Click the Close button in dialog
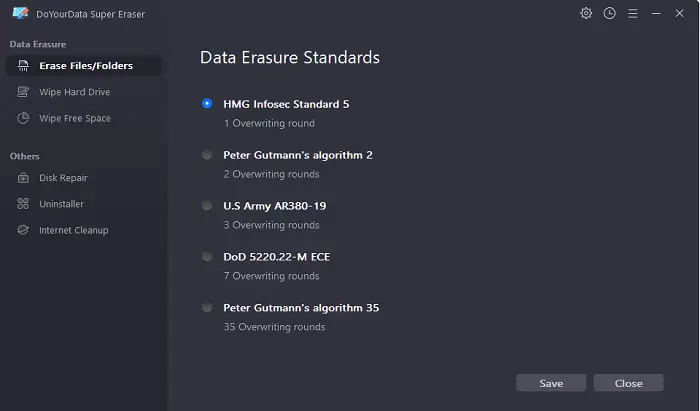 [x=629, y=383]
